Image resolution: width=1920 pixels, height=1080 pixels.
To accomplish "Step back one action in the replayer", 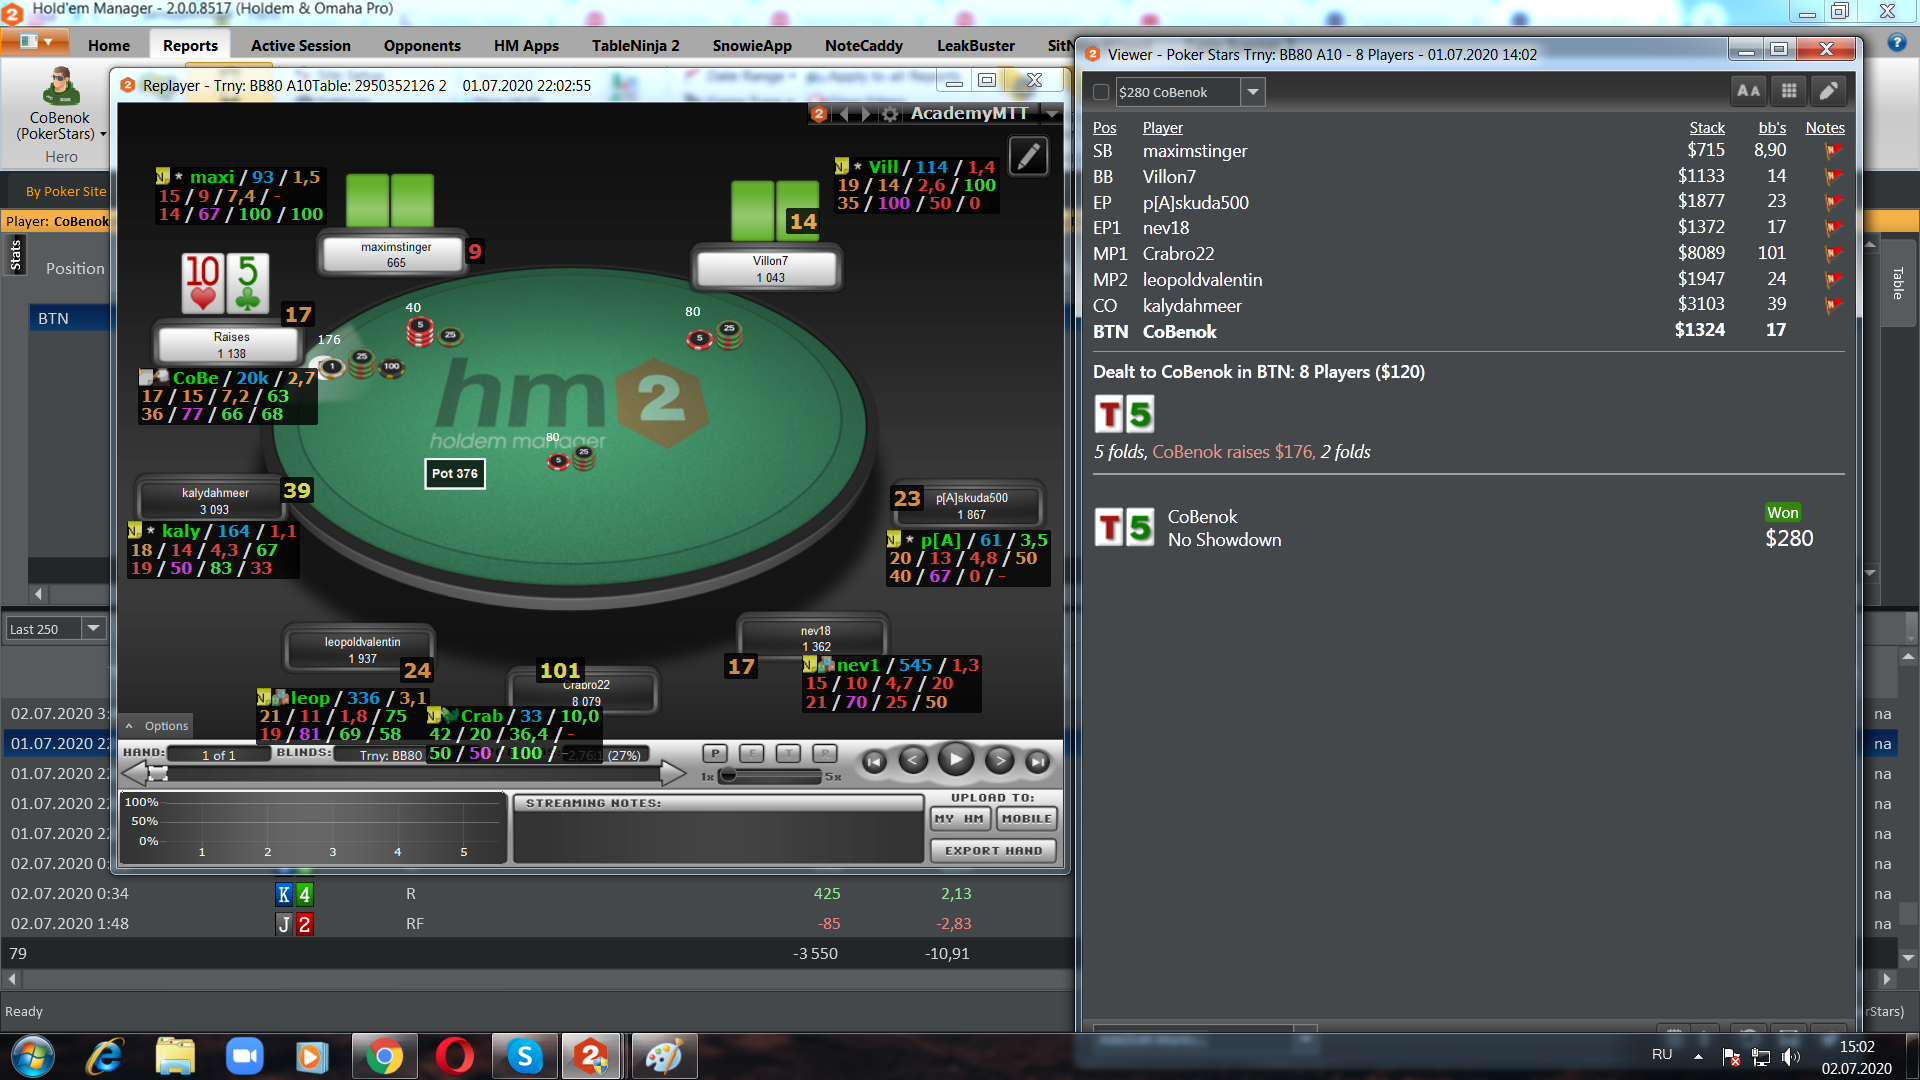I will tap(913, 761).
